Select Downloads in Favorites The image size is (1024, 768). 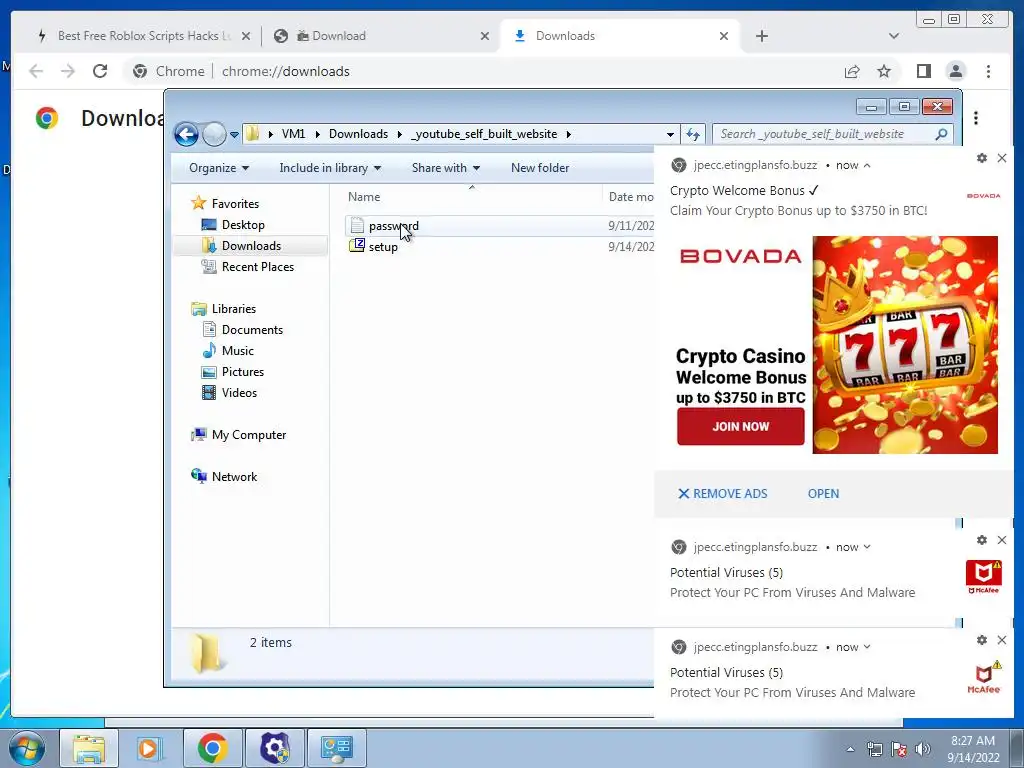[x=251, y=246]
